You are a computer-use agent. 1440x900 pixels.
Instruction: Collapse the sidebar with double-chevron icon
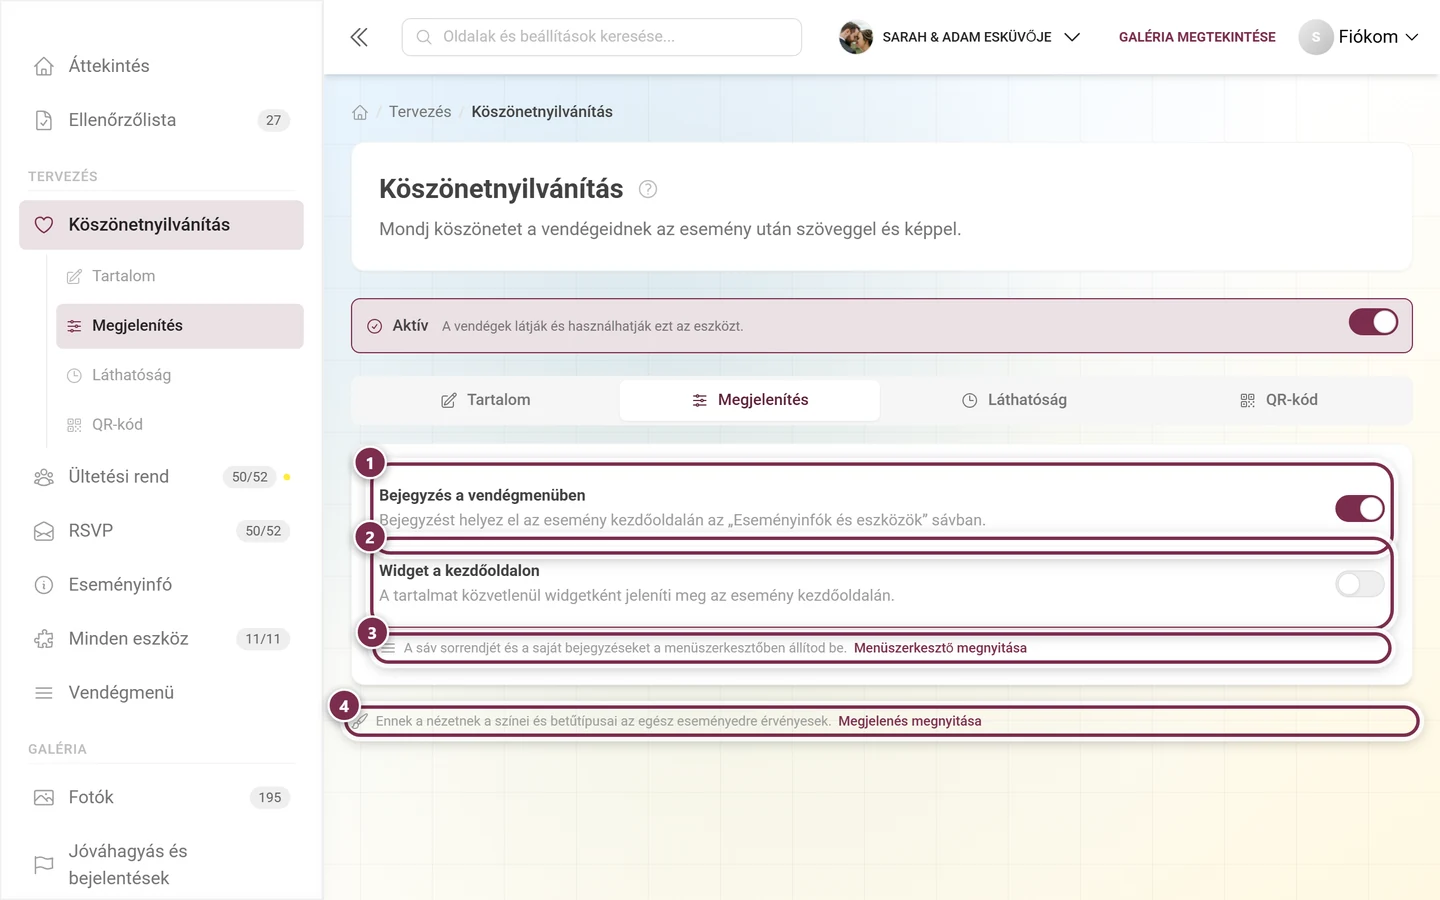click(359, 37)
